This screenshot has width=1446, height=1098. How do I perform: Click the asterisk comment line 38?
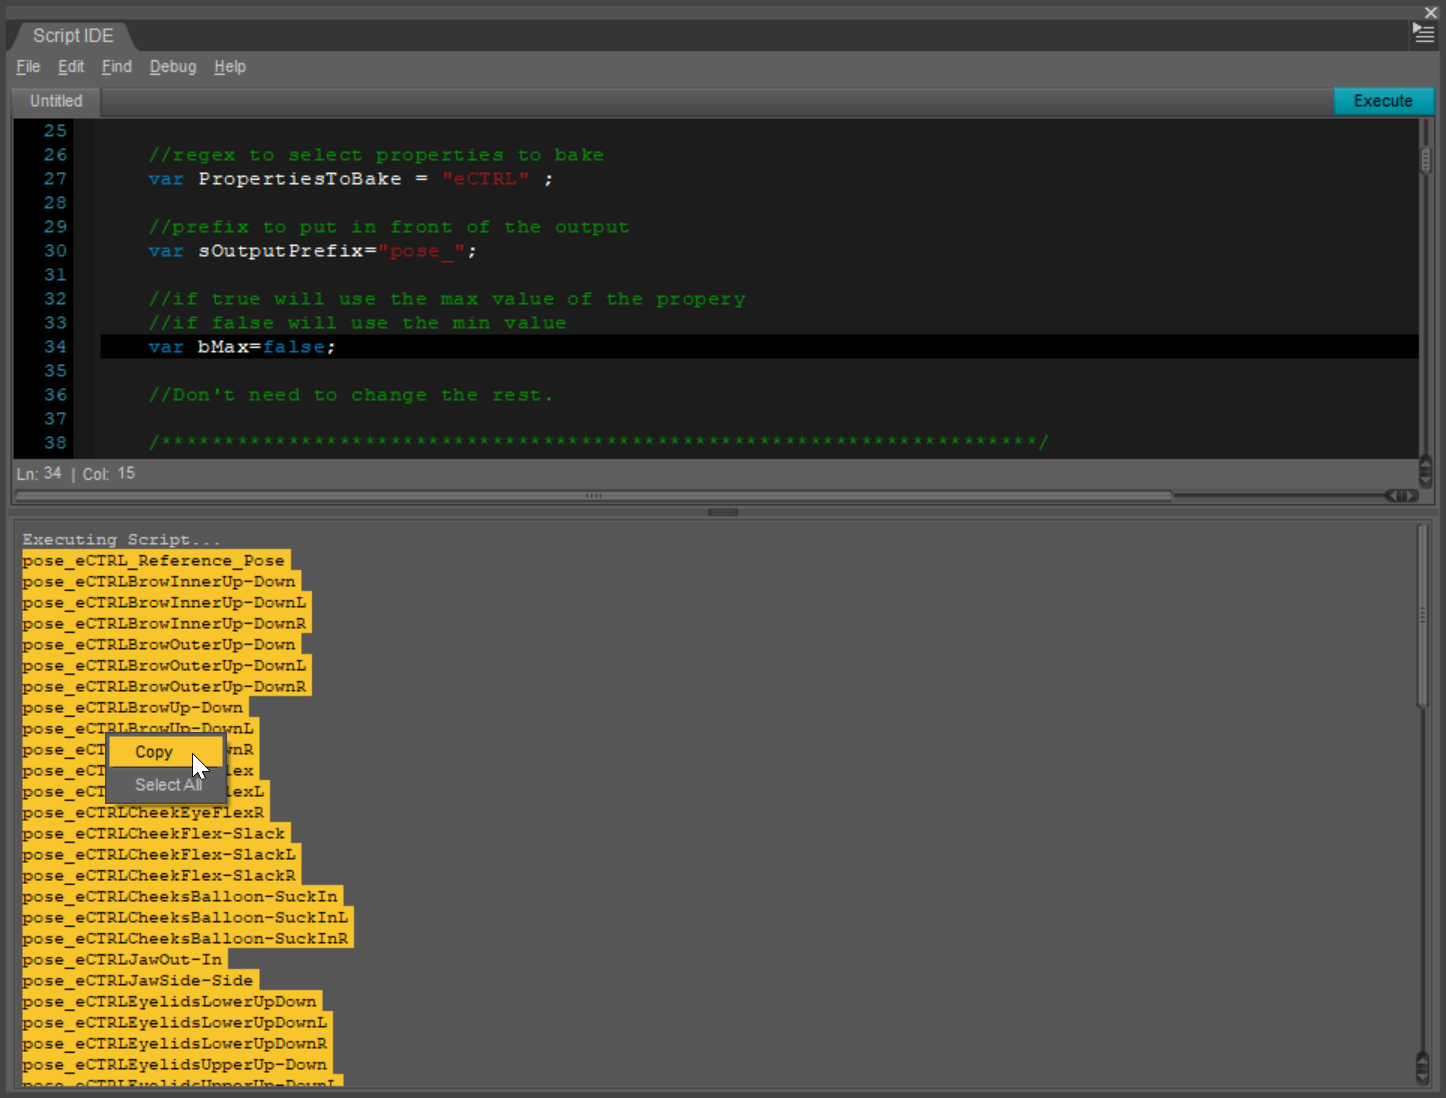598,442
